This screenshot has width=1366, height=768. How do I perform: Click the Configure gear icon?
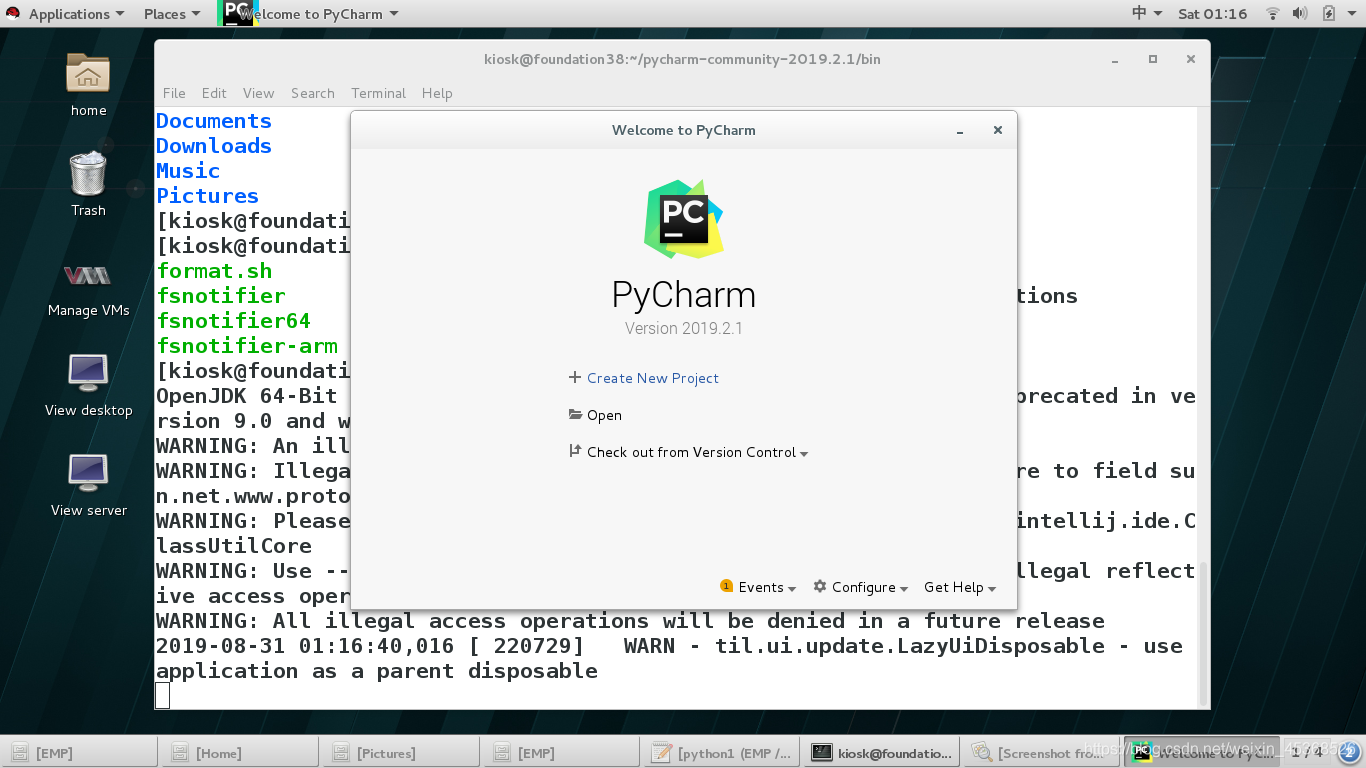[820, 586]
